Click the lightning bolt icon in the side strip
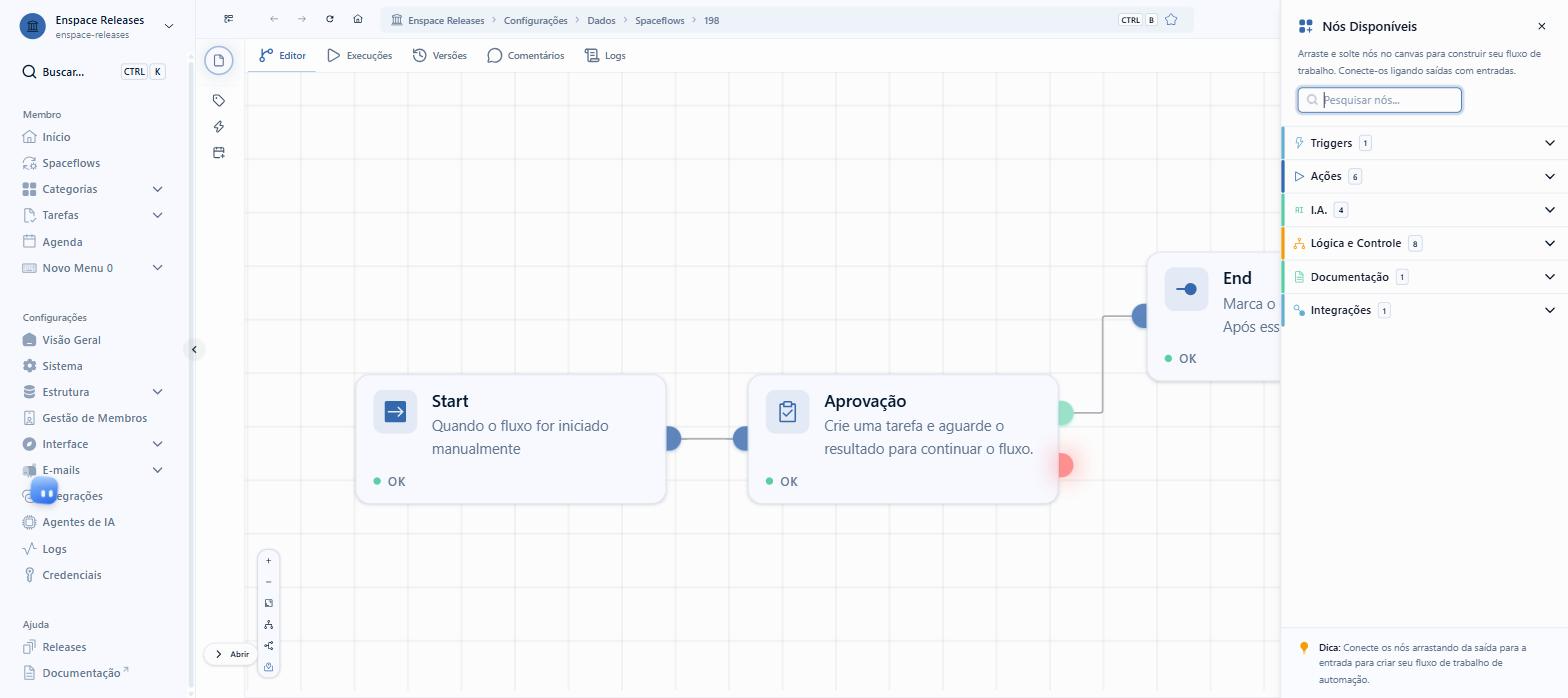 coord(219,126)
